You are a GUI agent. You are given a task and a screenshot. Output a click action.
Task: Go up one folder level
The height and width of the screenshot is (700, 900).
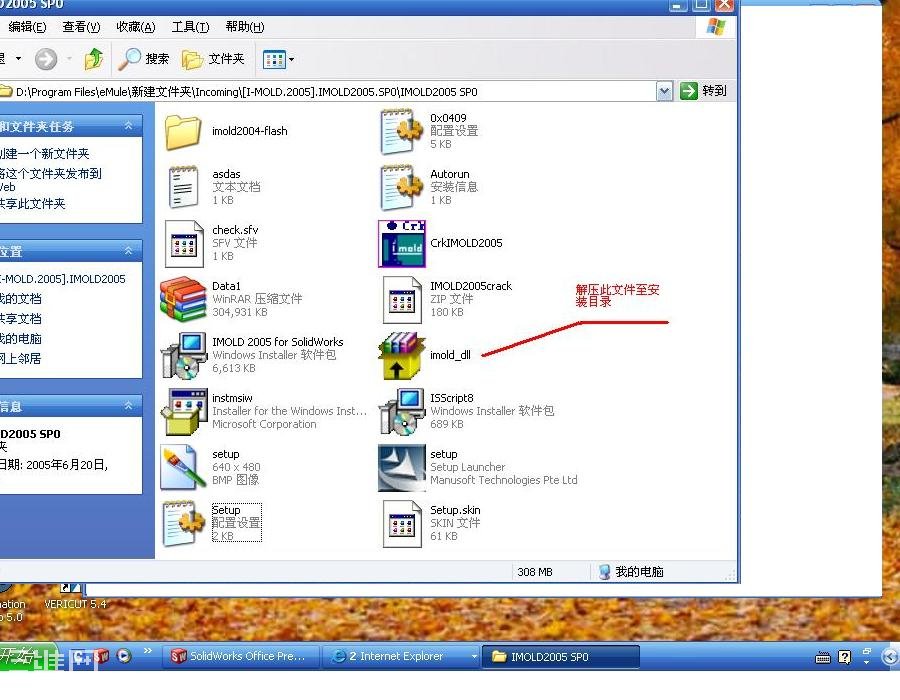pos(94,59)
